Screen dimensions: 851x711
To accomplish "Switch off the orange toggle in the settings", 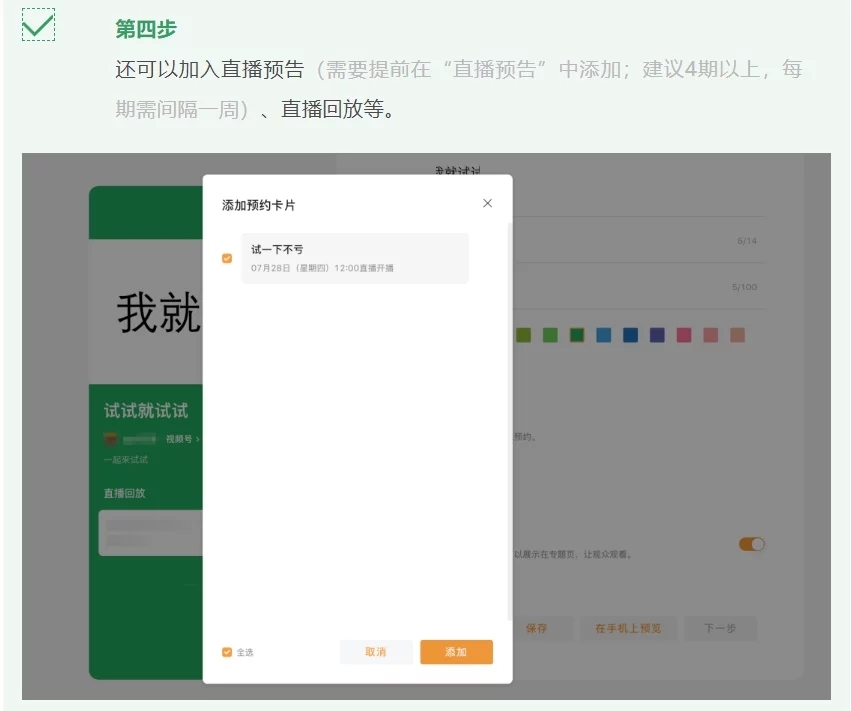I will click(751, 544).
